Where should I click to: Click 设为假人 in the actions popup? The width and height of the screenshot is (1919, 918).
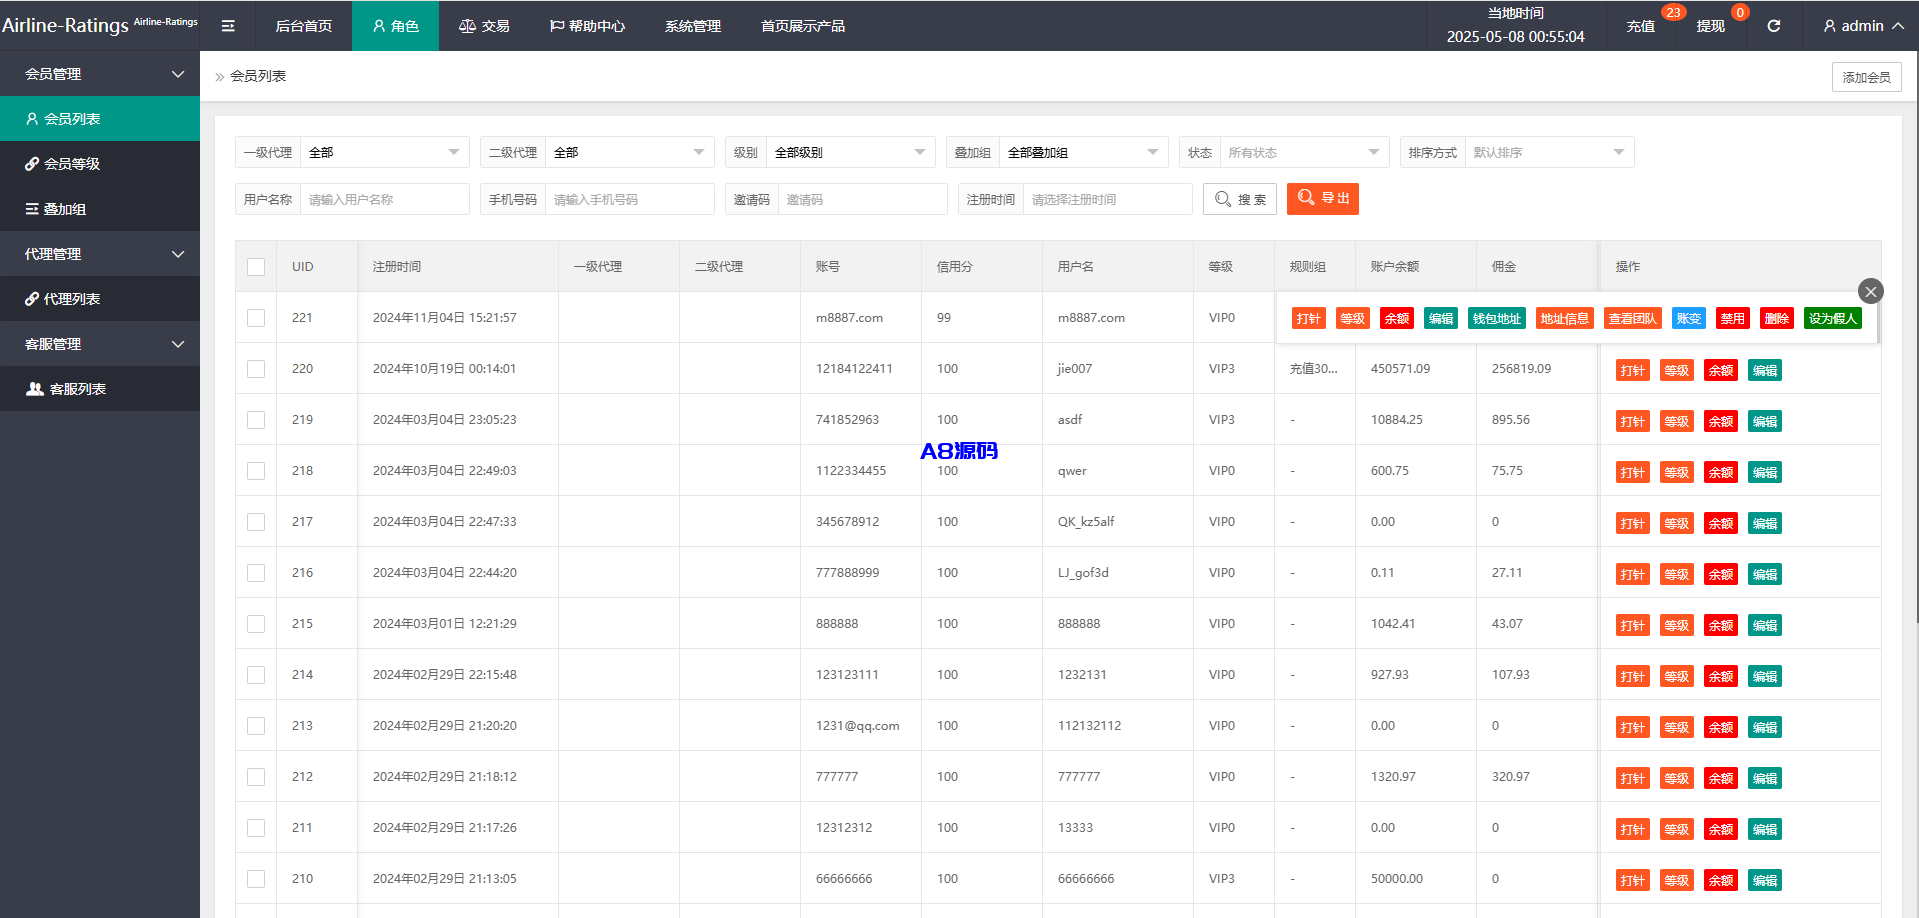(x=1833, y=319)
